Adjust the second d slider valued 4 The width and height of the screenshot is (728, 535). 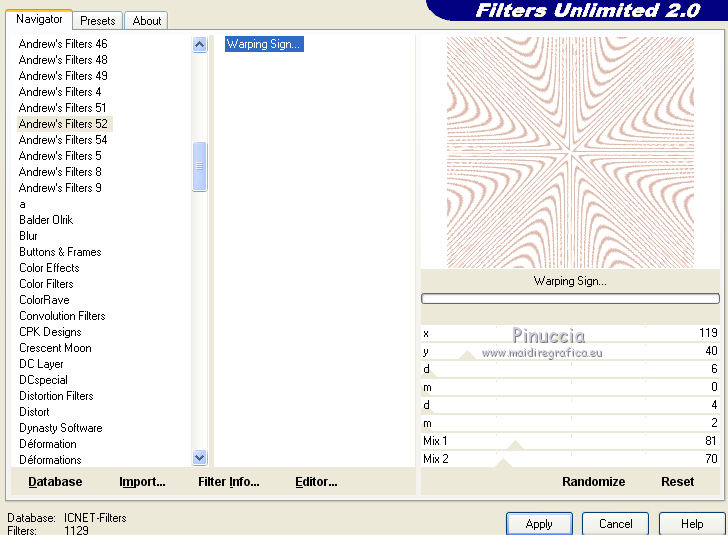pos(570,405)
